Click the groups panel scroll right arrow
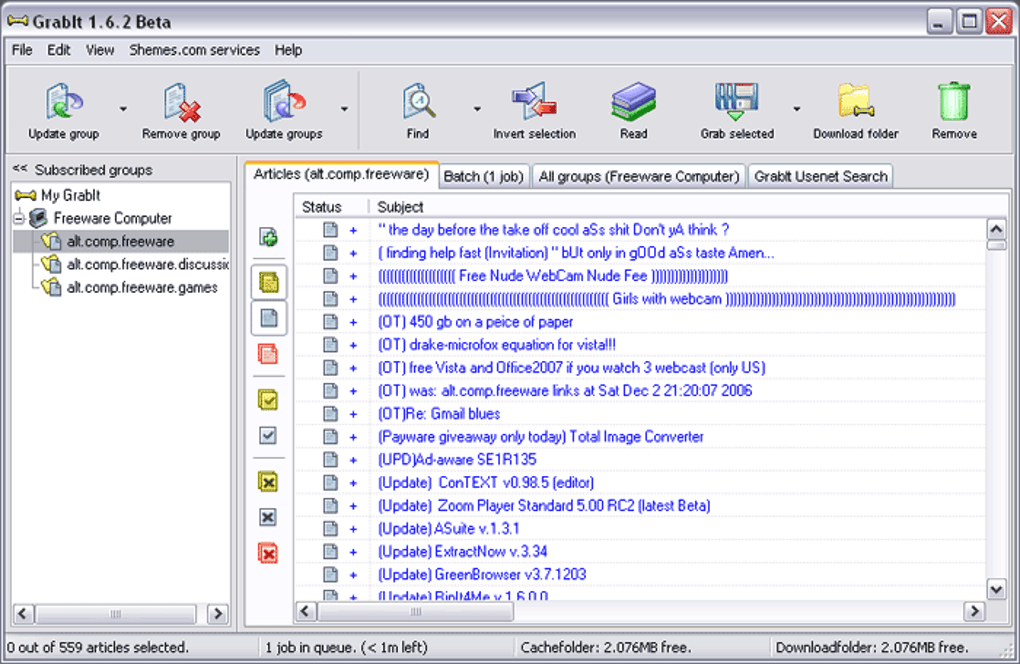 coord(217,614)
